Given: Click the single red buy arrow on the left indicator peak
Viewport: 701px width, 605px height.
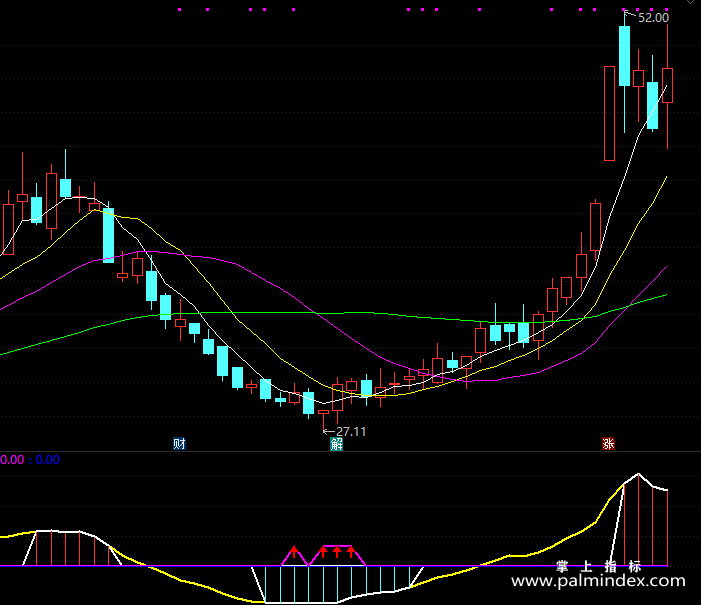Looking at the screenshot, I should [294, 552].
